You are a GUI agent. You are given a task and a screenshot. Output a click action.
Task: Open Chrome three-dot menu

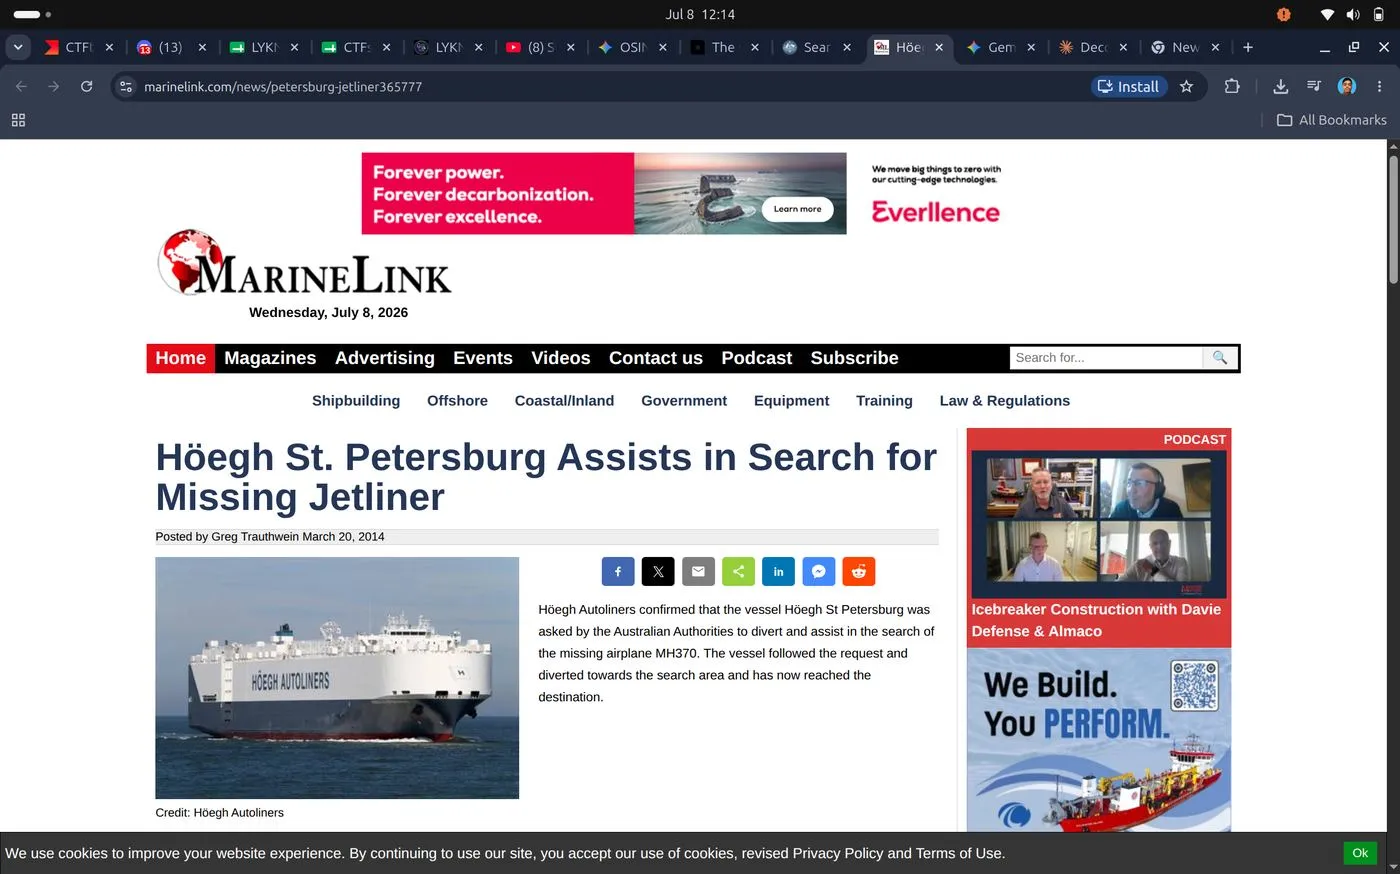[1380, 87]
